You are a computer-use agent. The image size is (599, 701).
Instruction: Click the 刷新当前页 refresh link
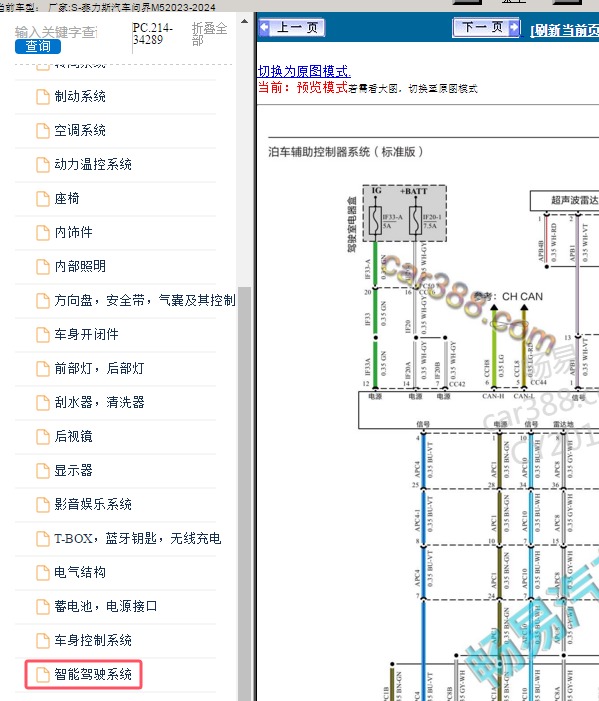[x=564, y=30]
